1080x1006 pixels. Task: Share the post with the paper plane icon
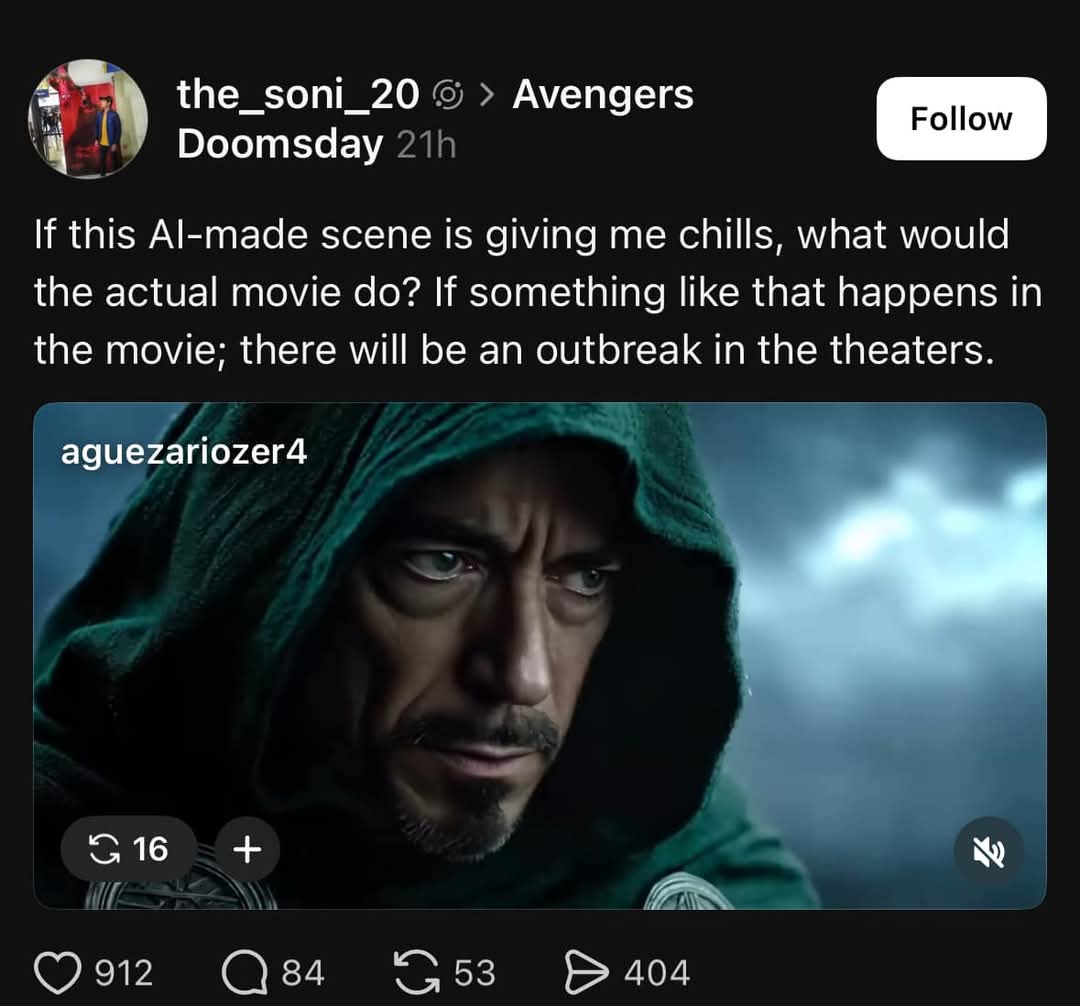[x=586, y=973]
